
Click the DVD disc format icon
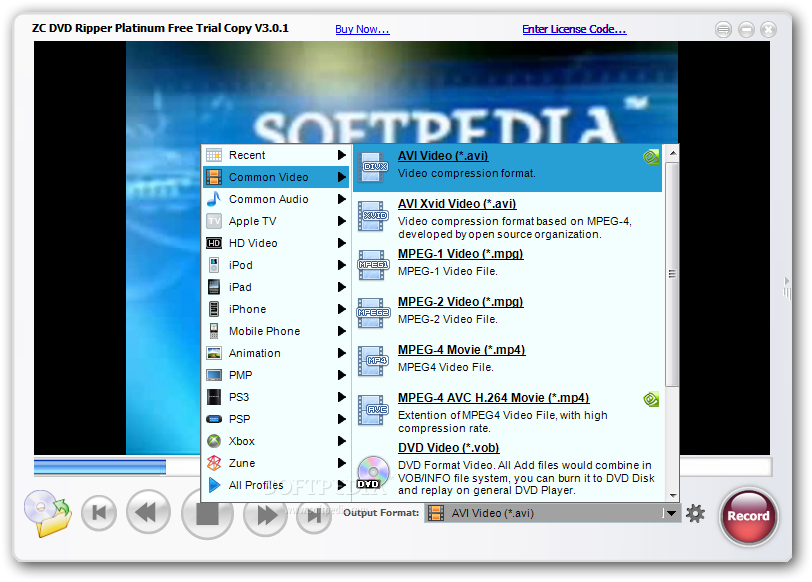tap(372, 472)
